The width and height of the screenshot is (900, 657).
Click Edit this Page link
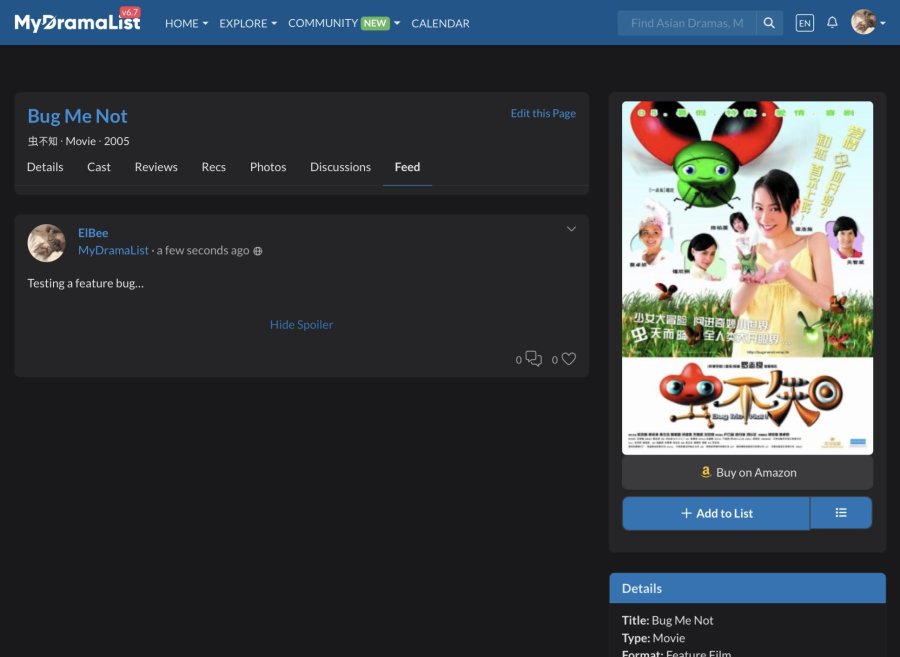pyautogui.click(x=543, y=114)
